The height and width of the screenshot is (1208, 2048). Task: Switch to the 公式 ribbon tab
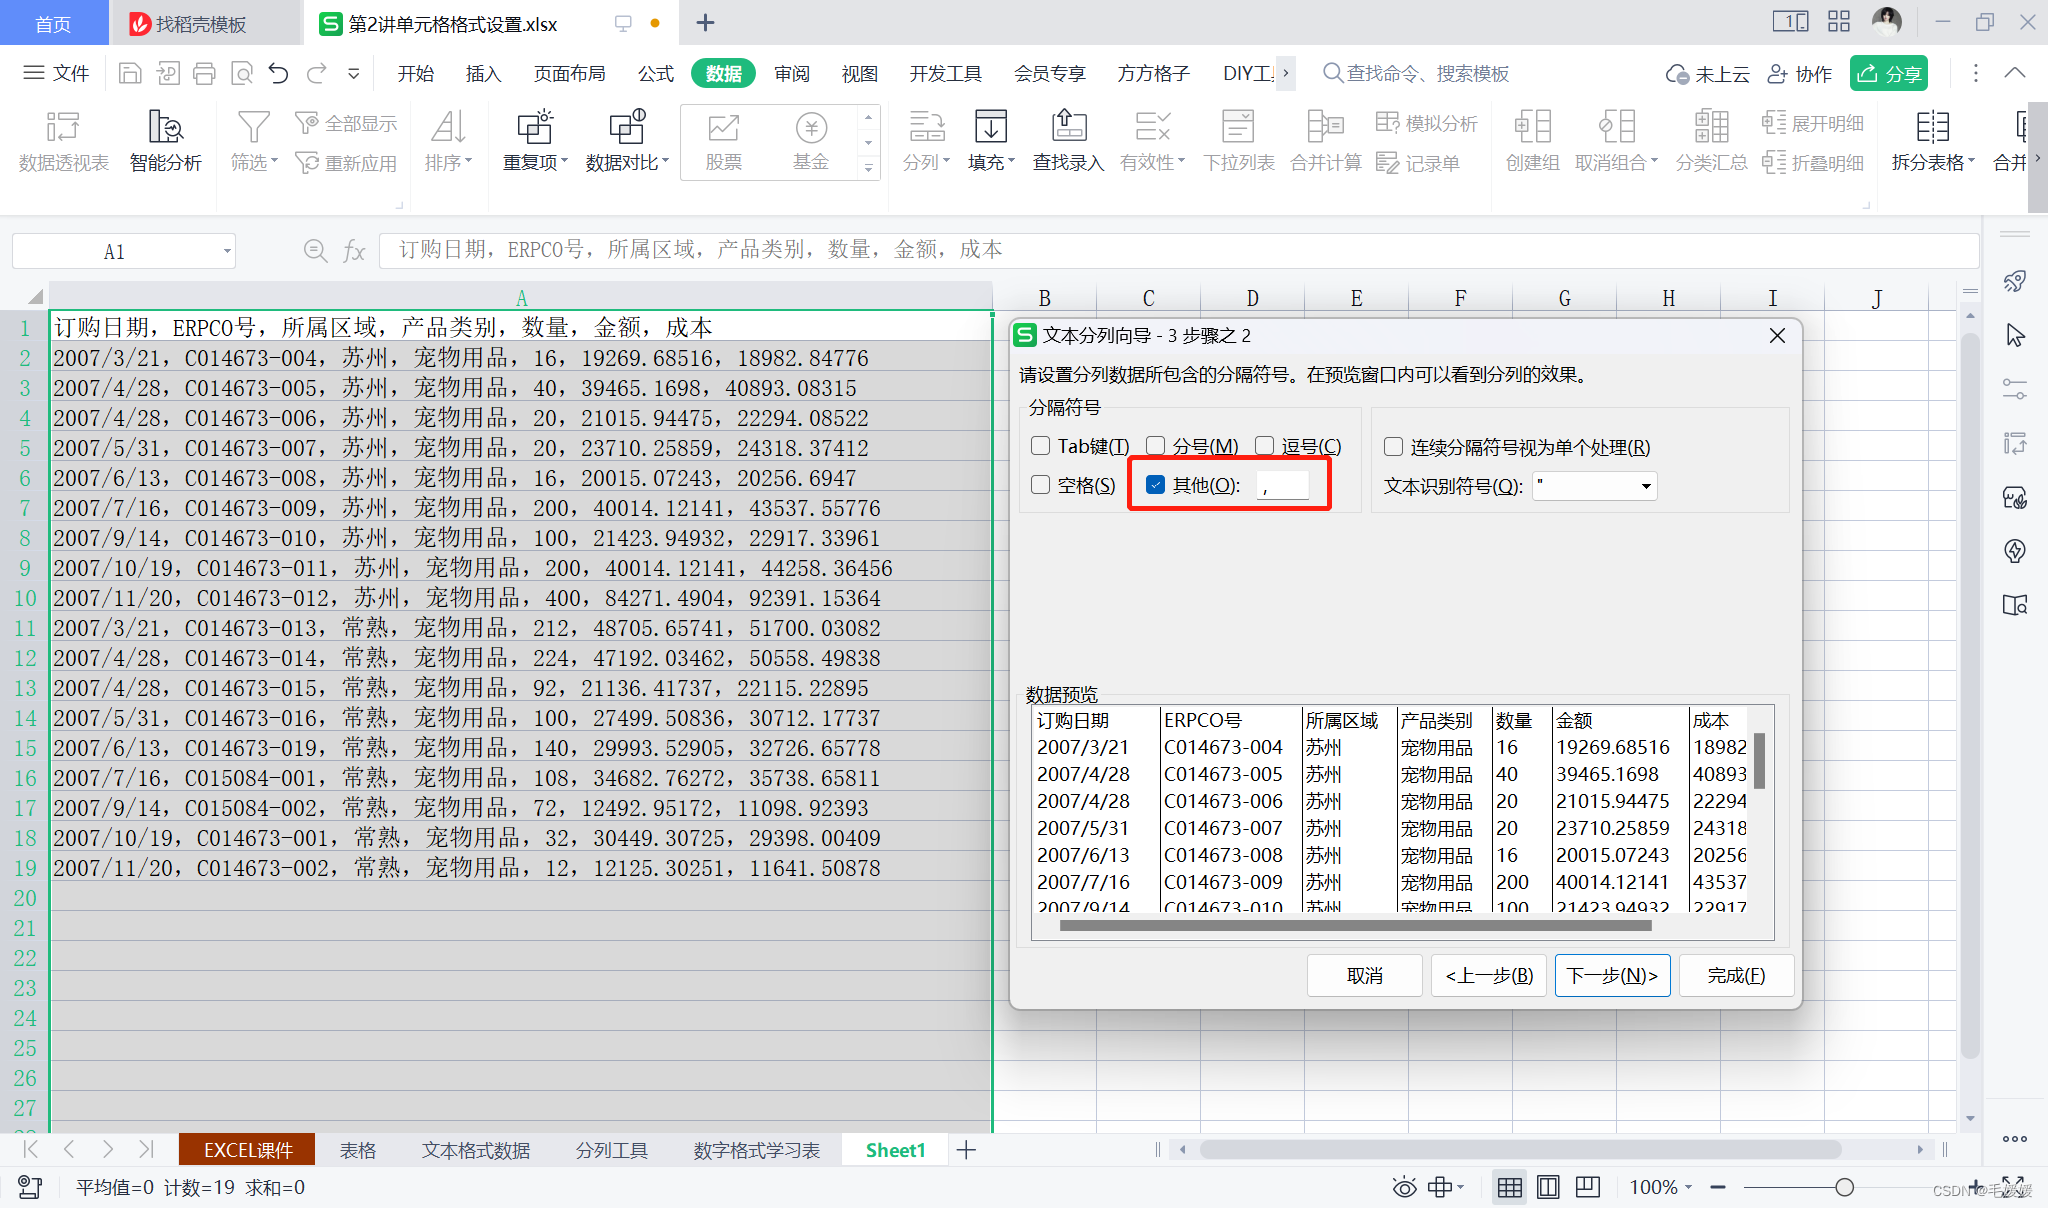tap(655, 73)
